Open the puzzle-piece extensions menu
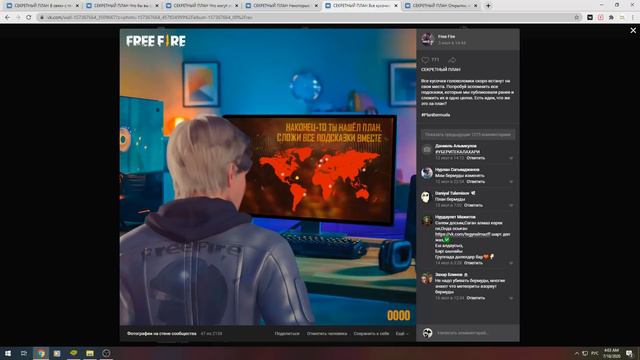 click(x=611, y=17)
